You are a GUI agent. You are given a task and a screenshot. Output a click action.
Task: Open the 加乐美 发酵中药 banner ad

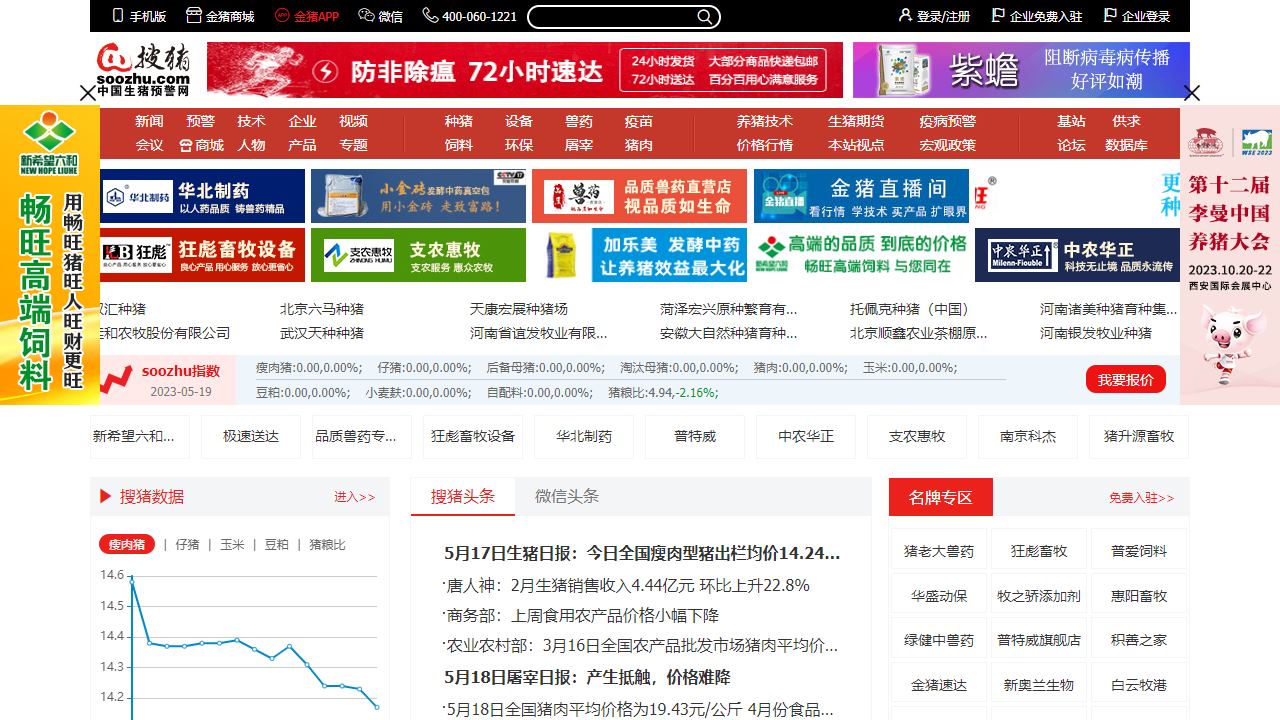click(639, 255)
